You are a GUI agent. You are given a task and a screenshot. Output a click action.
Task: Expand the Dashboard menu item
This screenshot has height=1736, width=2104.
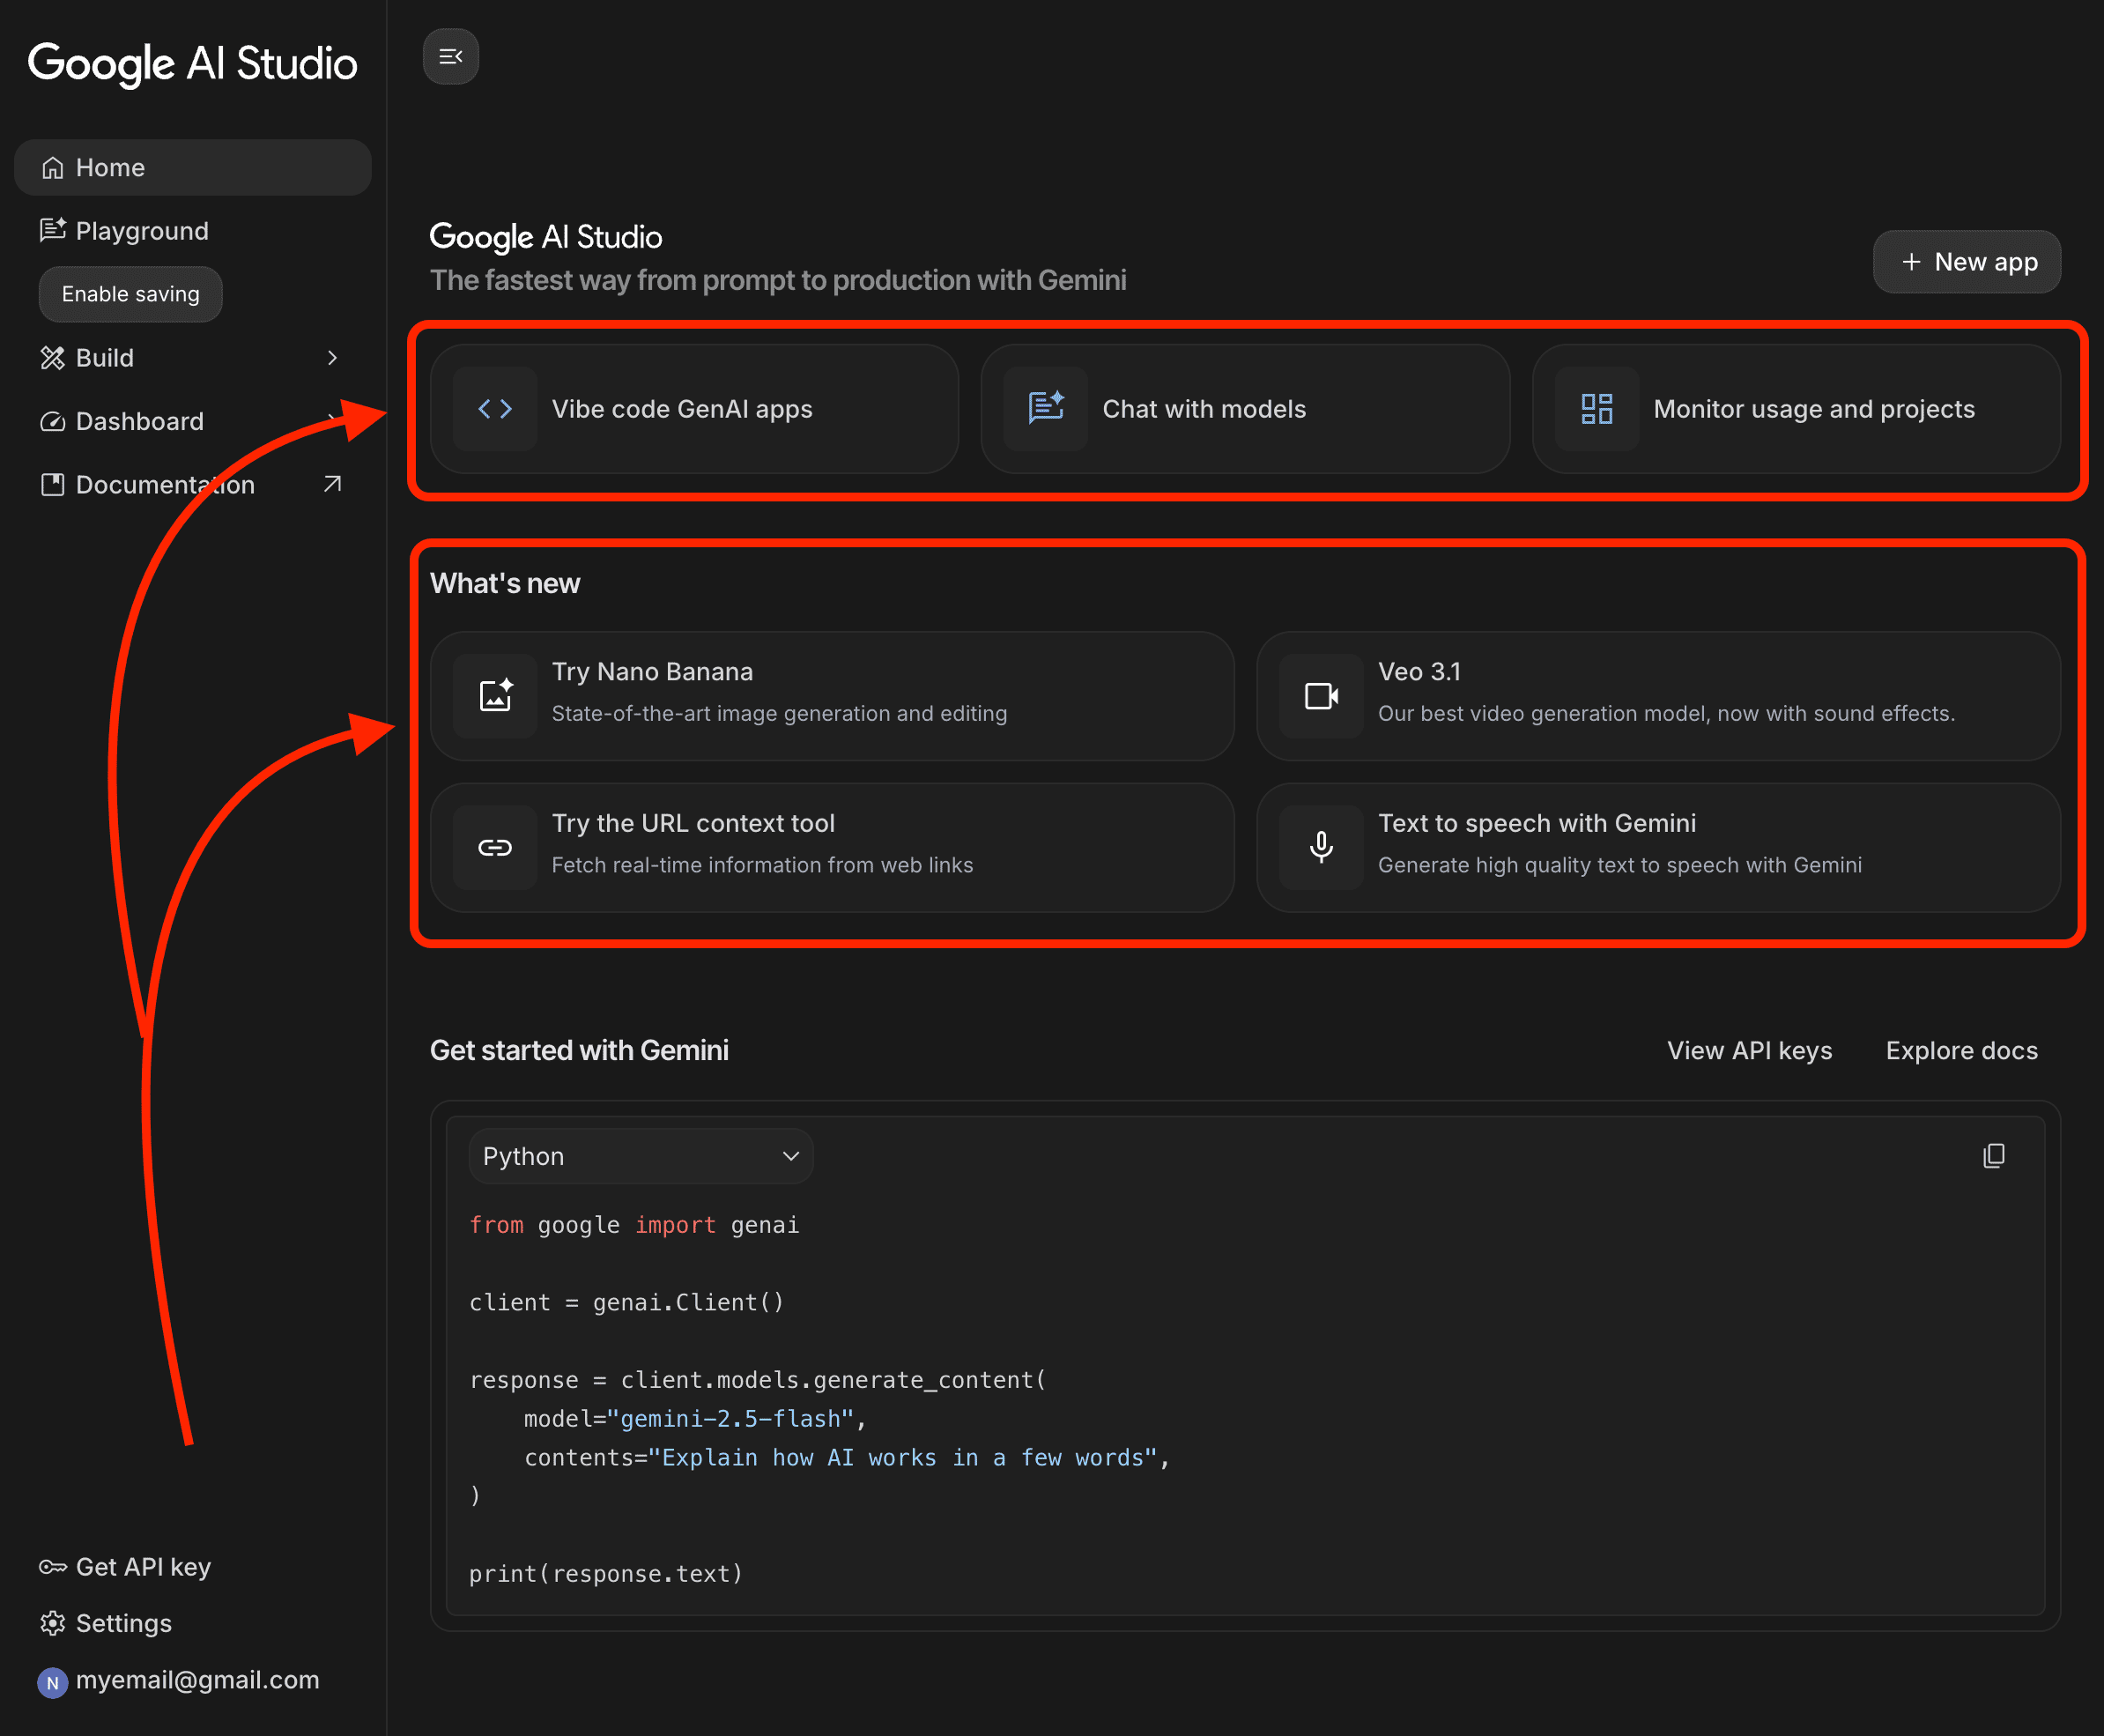click(x=140, y=421)
